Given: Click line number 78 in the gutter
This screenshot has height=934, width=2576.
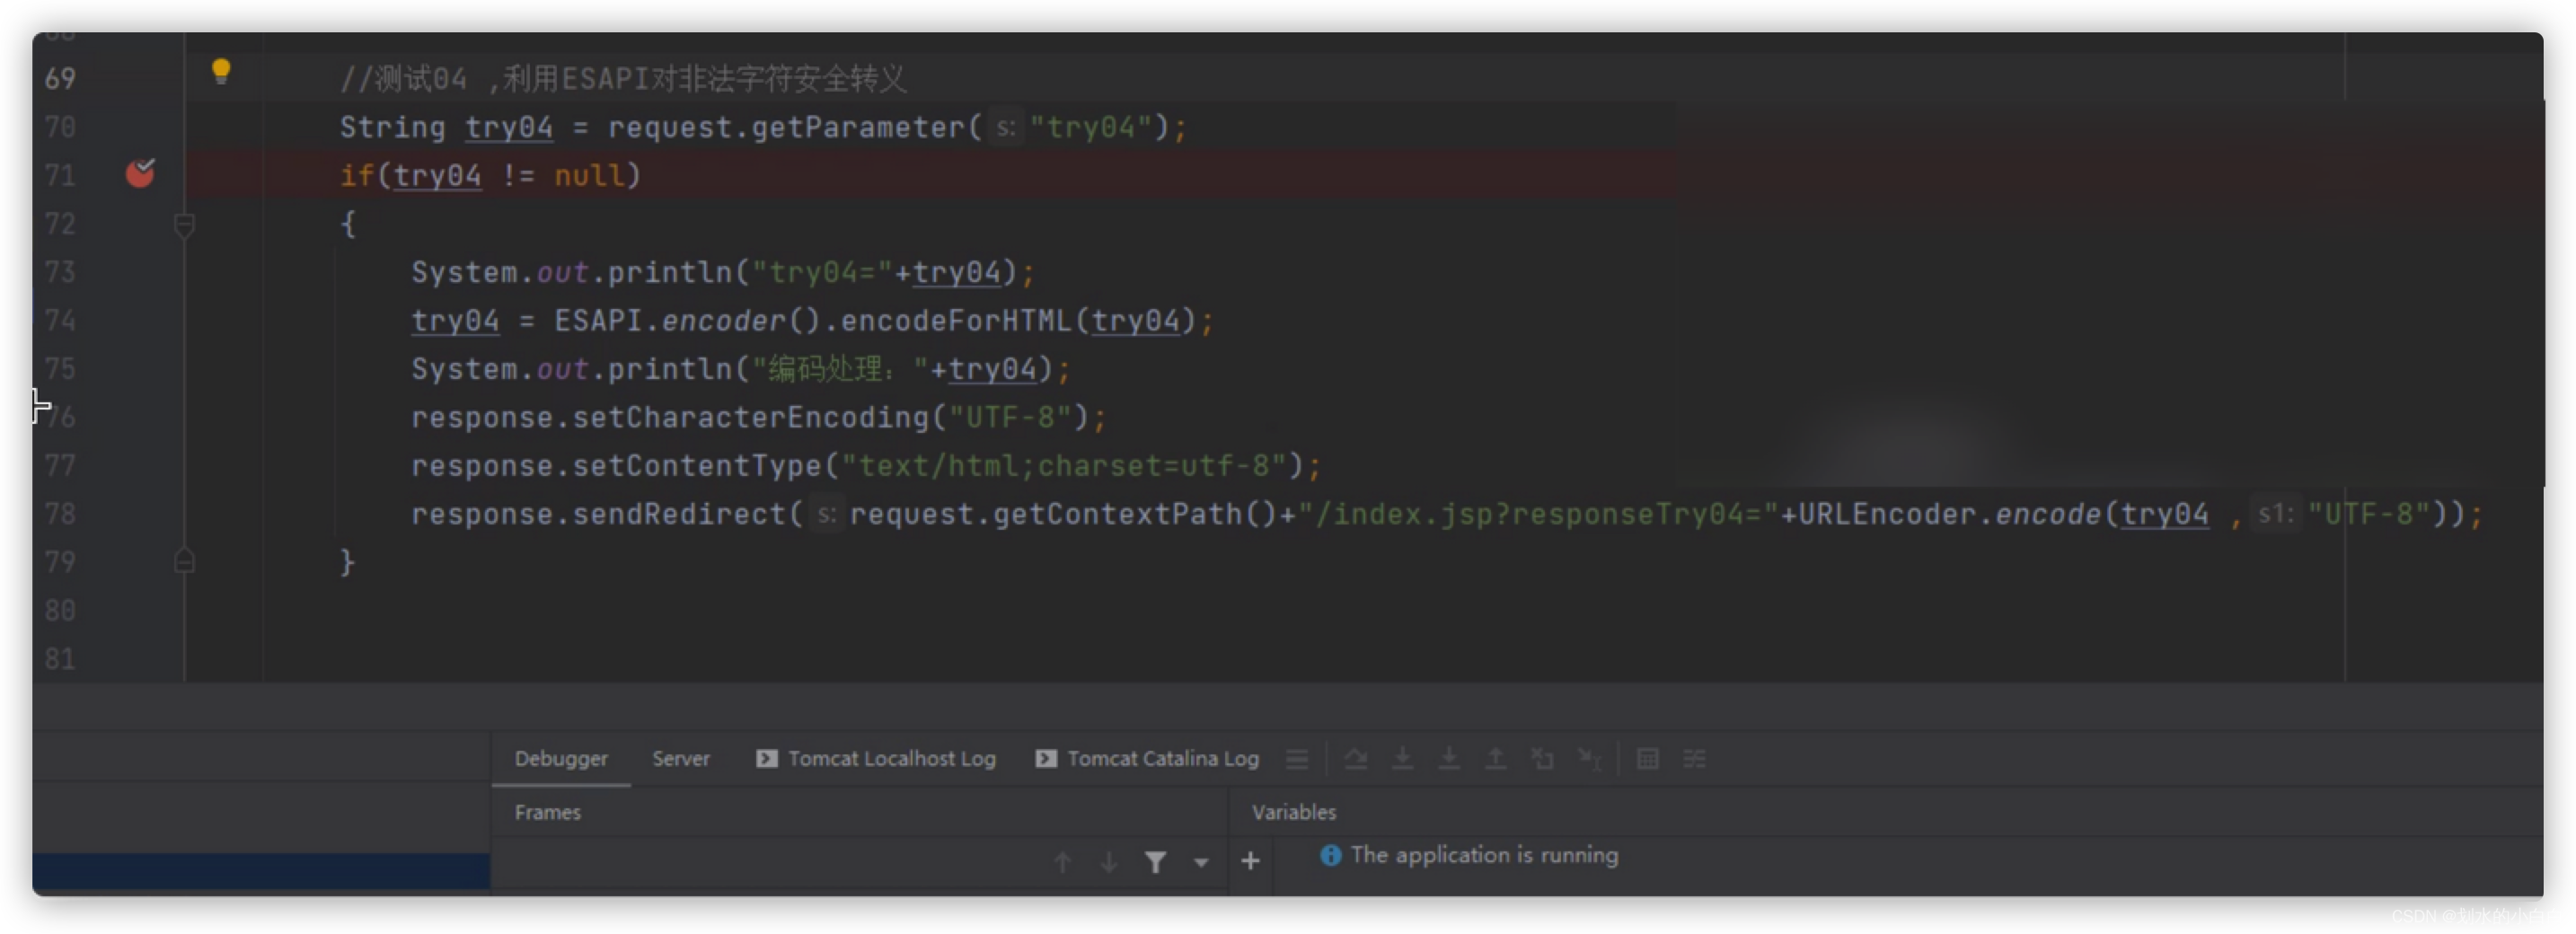Looking at the screenshot, I should click(x=60, y=513).
